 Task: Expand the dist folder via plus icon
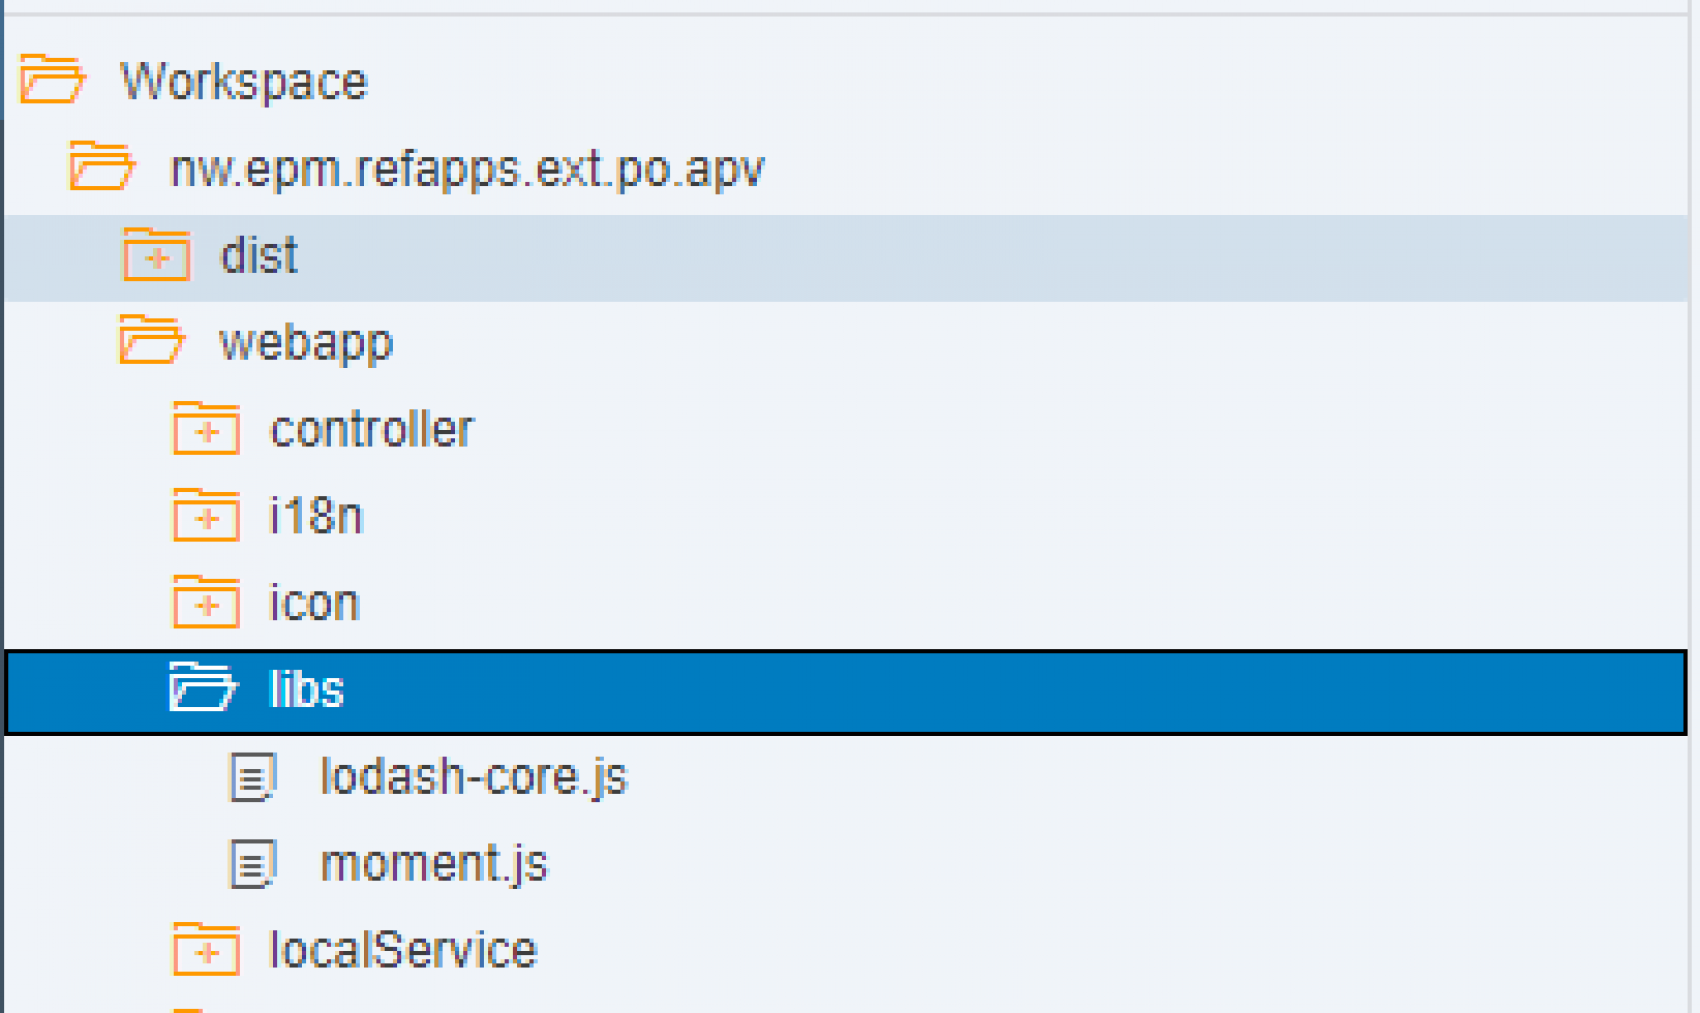coord(156,256)
